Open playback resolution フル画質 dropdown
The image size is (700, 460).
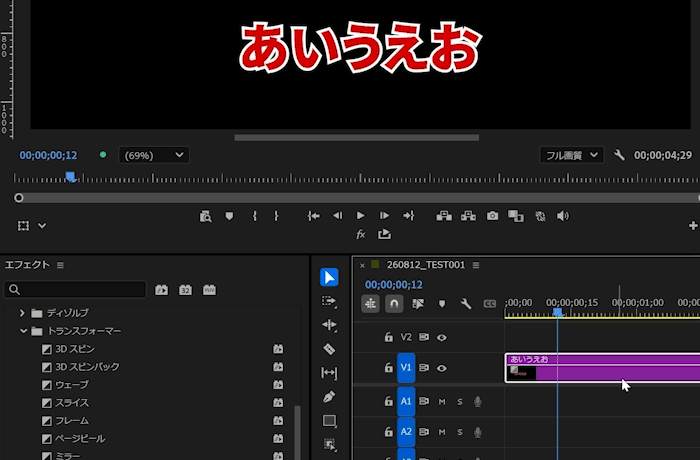click(x=571, y=155)
